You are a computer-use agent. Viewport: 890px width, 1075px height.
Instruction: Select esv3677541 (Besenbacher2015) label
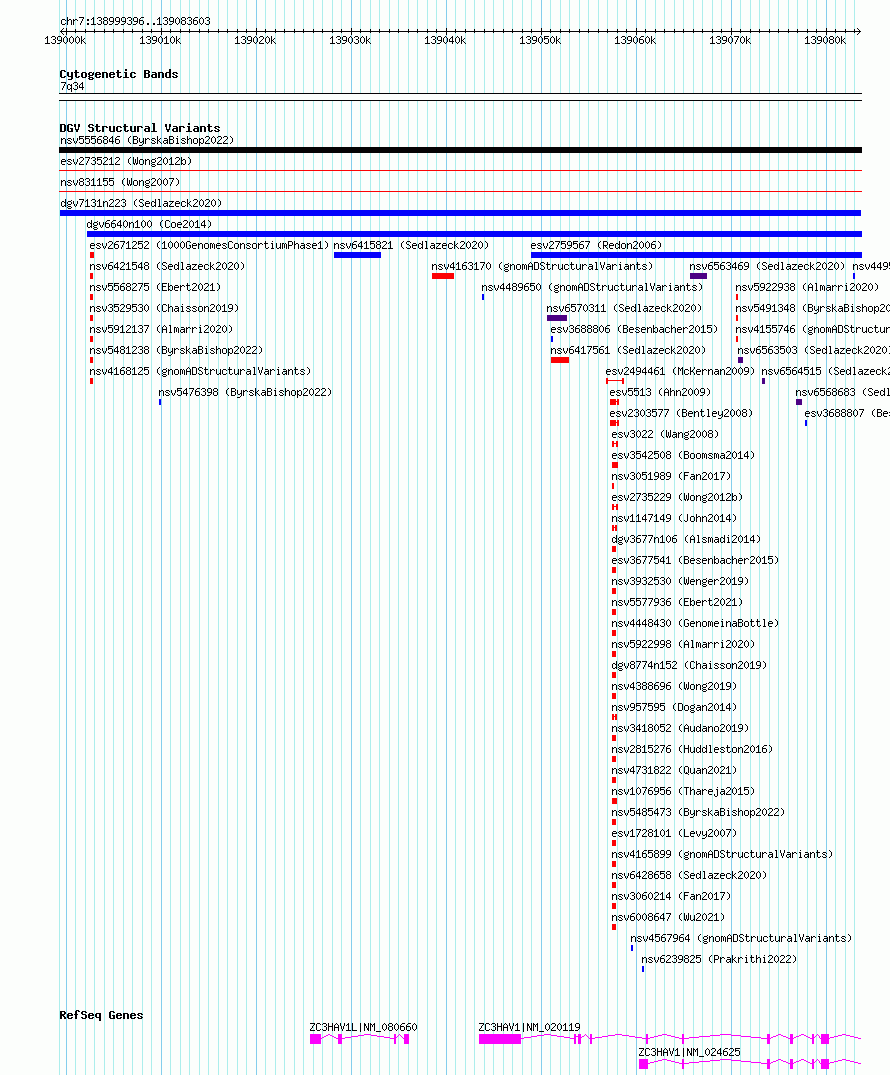(695, 561)
